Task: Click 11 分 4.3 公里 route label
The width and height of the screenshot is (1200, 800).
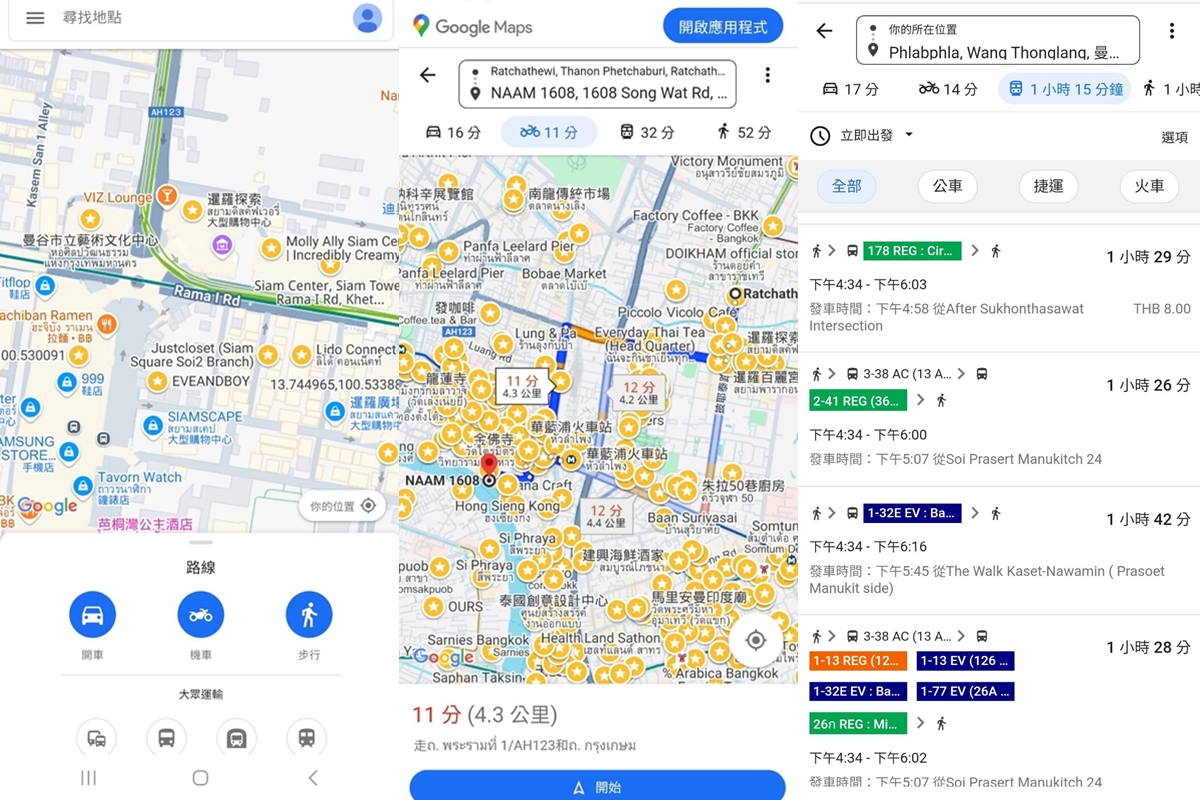Action: point(523,387)
